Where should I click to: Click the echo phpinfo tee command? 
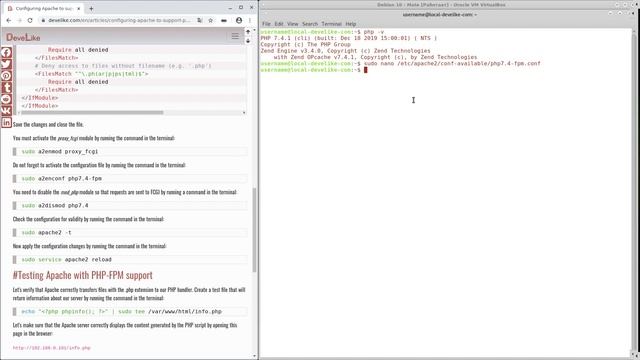122,311
